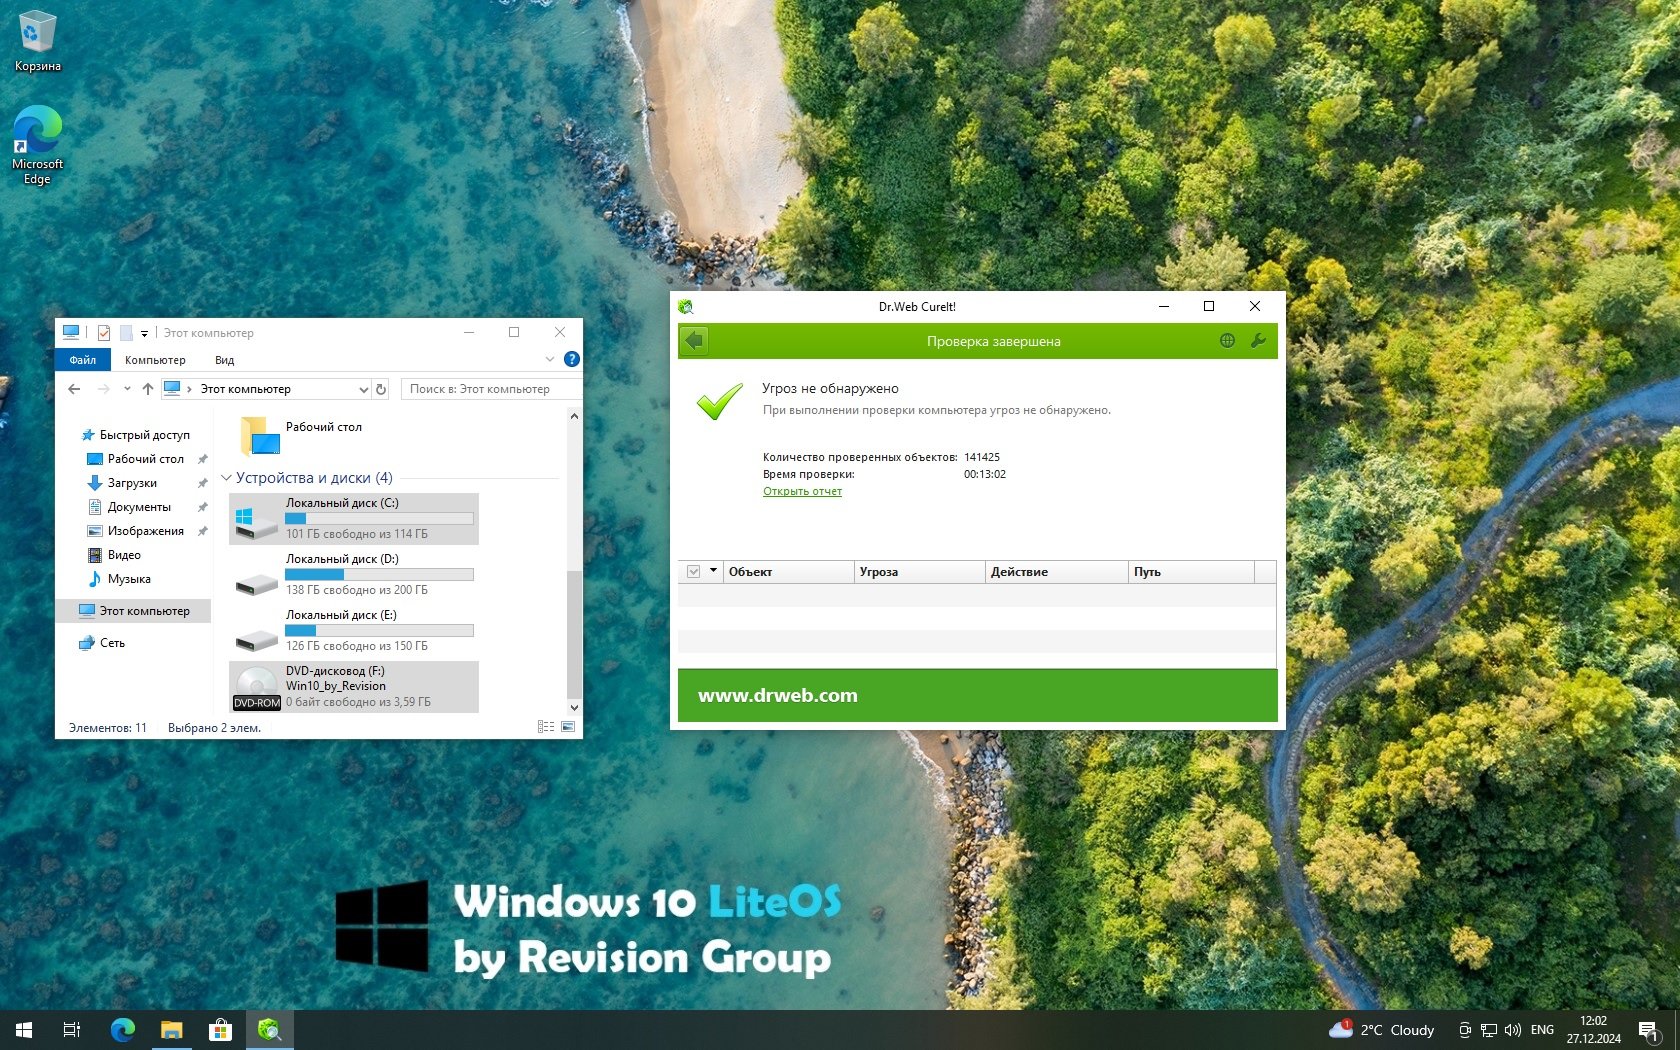The width and height of the screenshot is (1680, 1050).
Task: Switch to the 'Вид' ribbon tab
Action: (224, 360)
